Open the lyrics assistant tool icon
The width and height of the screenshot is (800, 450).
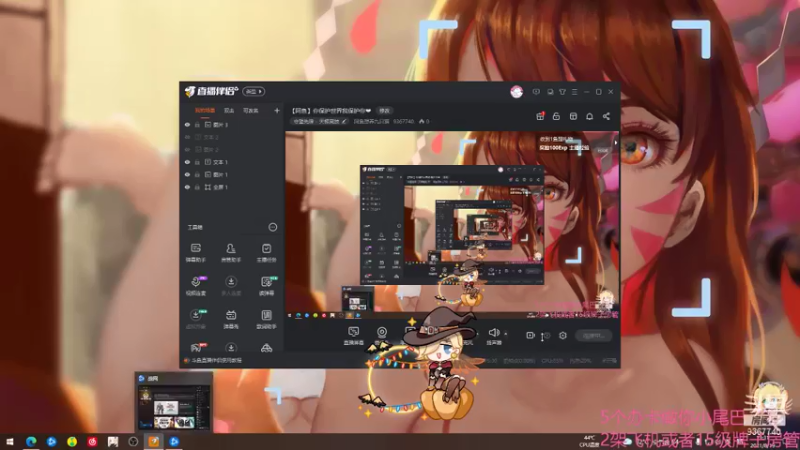click(x=266, y=318)
